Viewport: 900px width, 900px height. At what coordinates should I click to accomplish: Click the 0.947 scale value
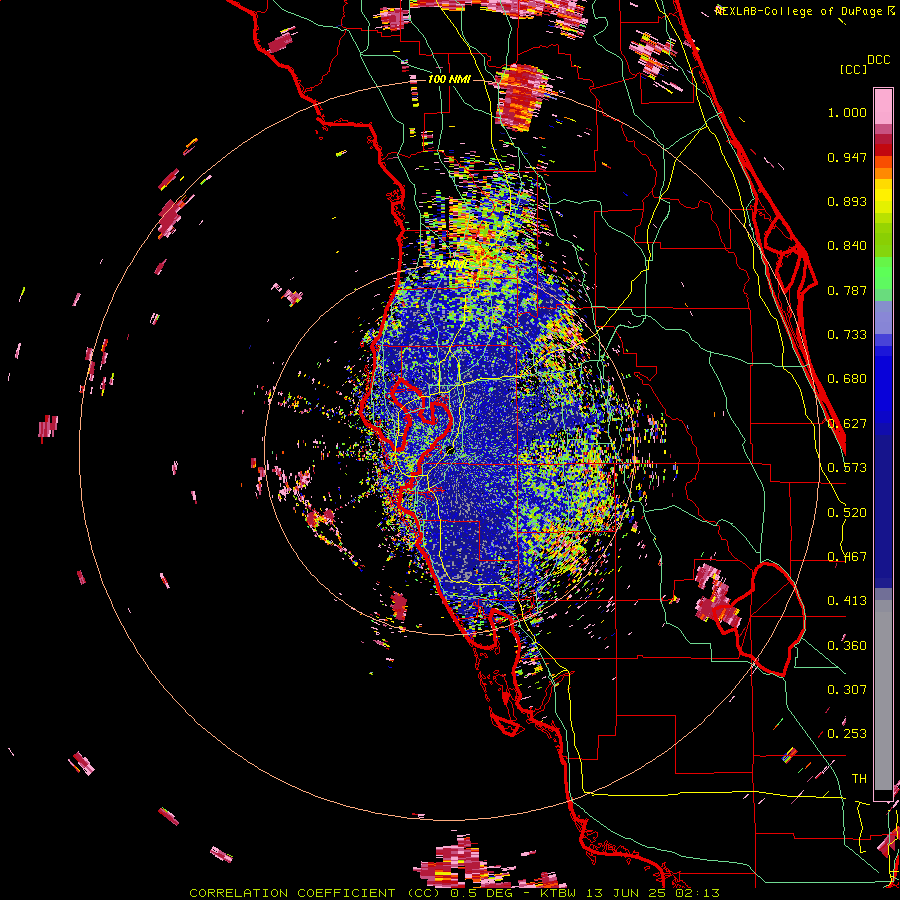(x=847, y=157)
